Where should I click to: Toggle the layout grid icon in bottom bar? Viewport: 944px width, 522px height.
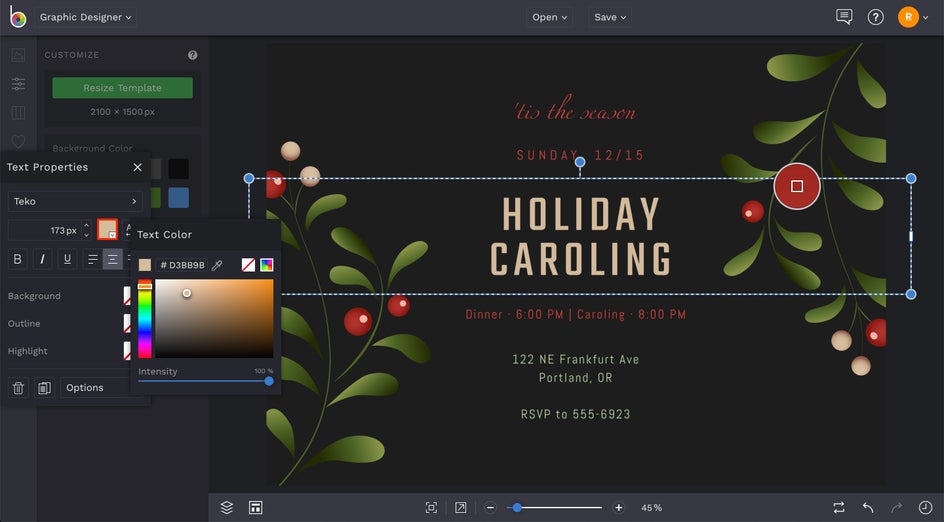click(255, 508)
